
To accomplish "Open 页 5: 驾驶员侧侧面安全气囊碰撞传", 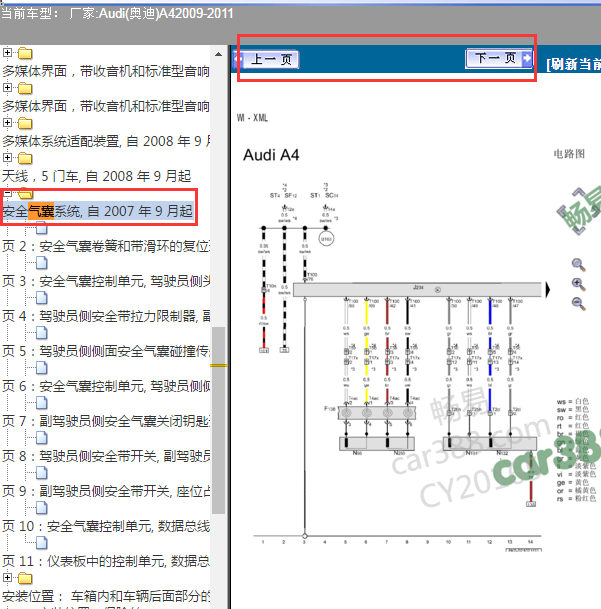I will click(x=106, y=351).
